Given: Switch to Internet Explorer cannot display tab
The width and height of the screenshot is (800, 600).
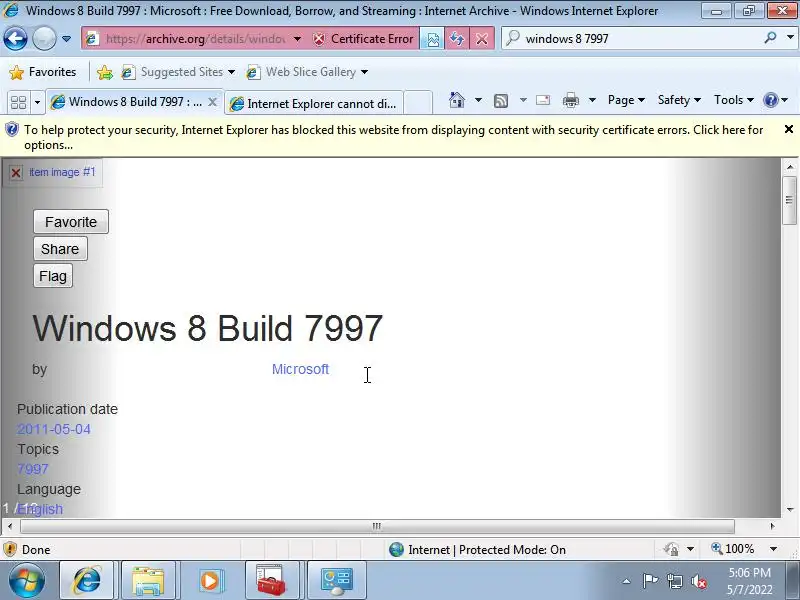Looking at the screenshot, I should (x=313, y=104).
